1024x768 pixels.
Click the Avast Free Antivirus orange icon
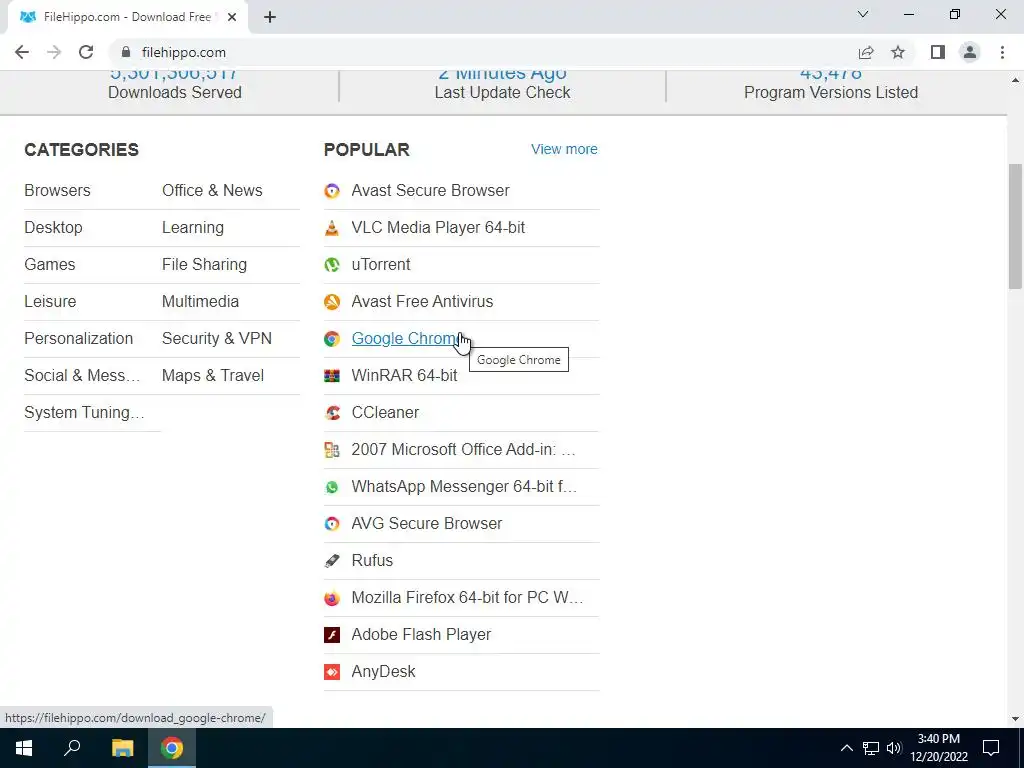pyautogui.click(x=332, y=302)
